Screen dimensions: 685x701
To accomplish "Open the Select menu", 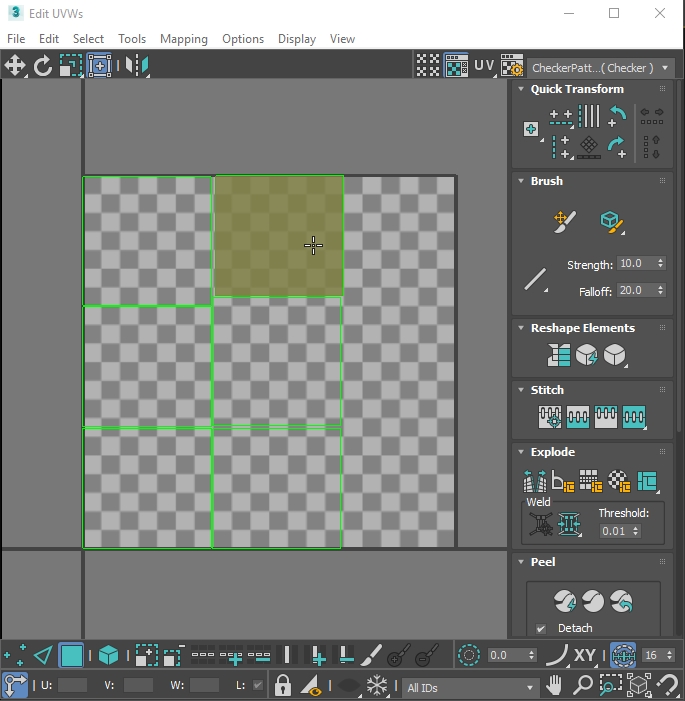I will [x=89, y=39].
